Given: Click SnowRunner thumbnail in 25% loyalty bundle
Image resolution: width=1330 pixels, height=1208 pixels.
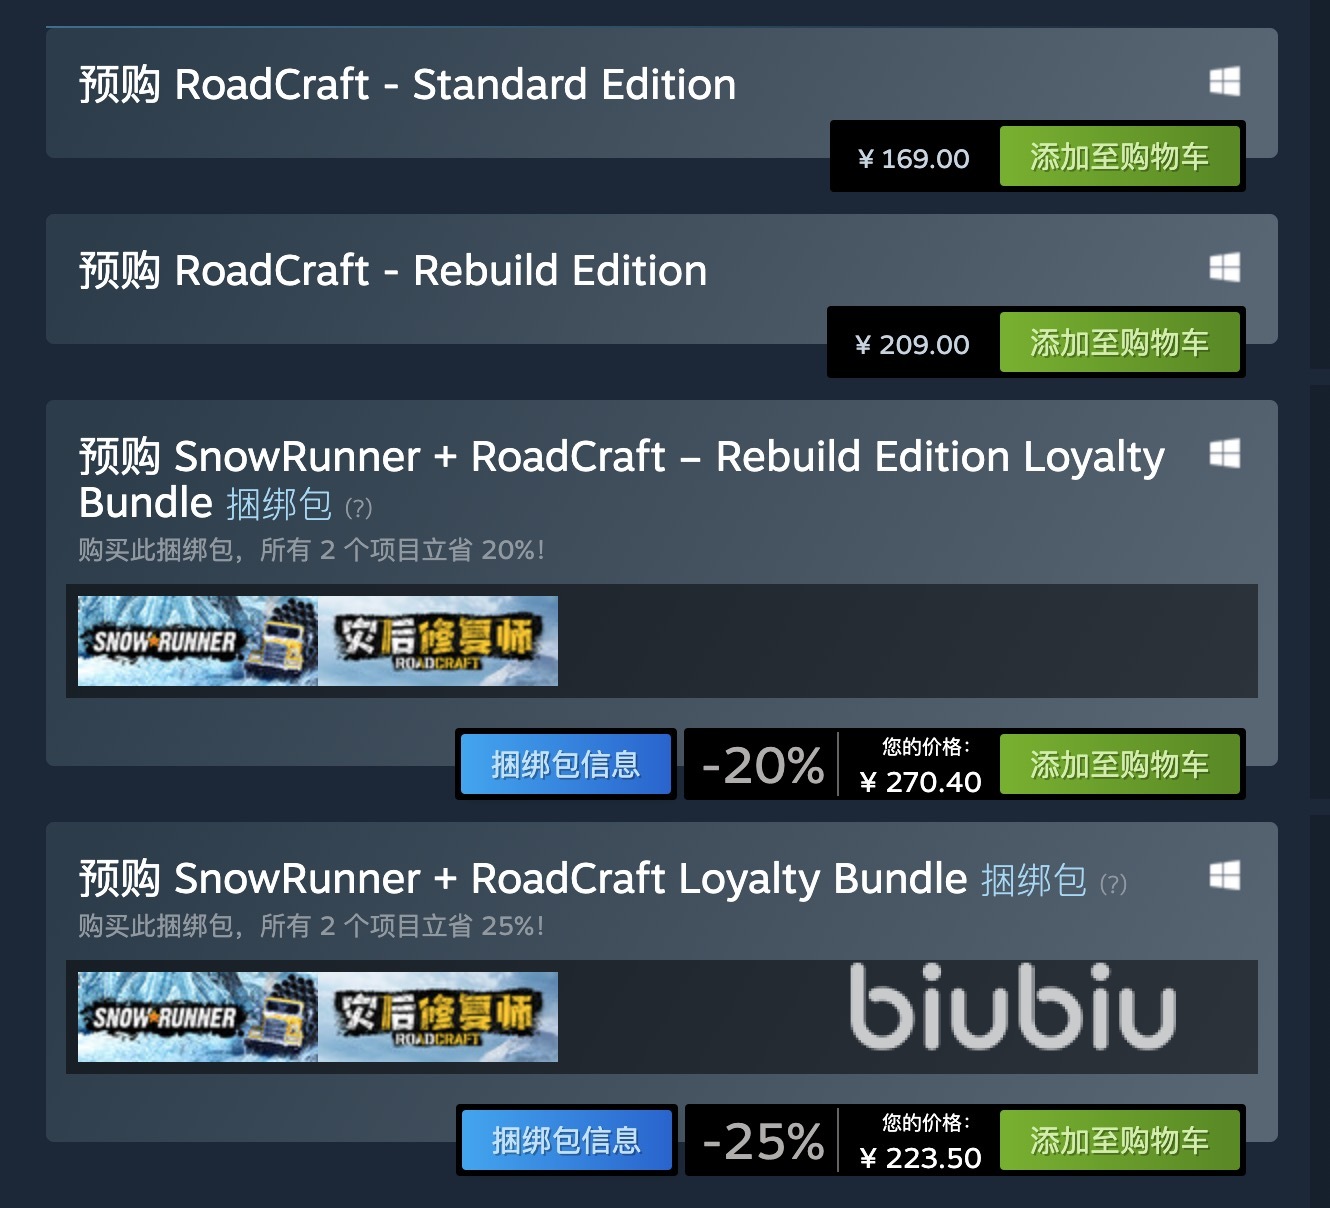Looking at the screenshot, I should (198, 1017).
